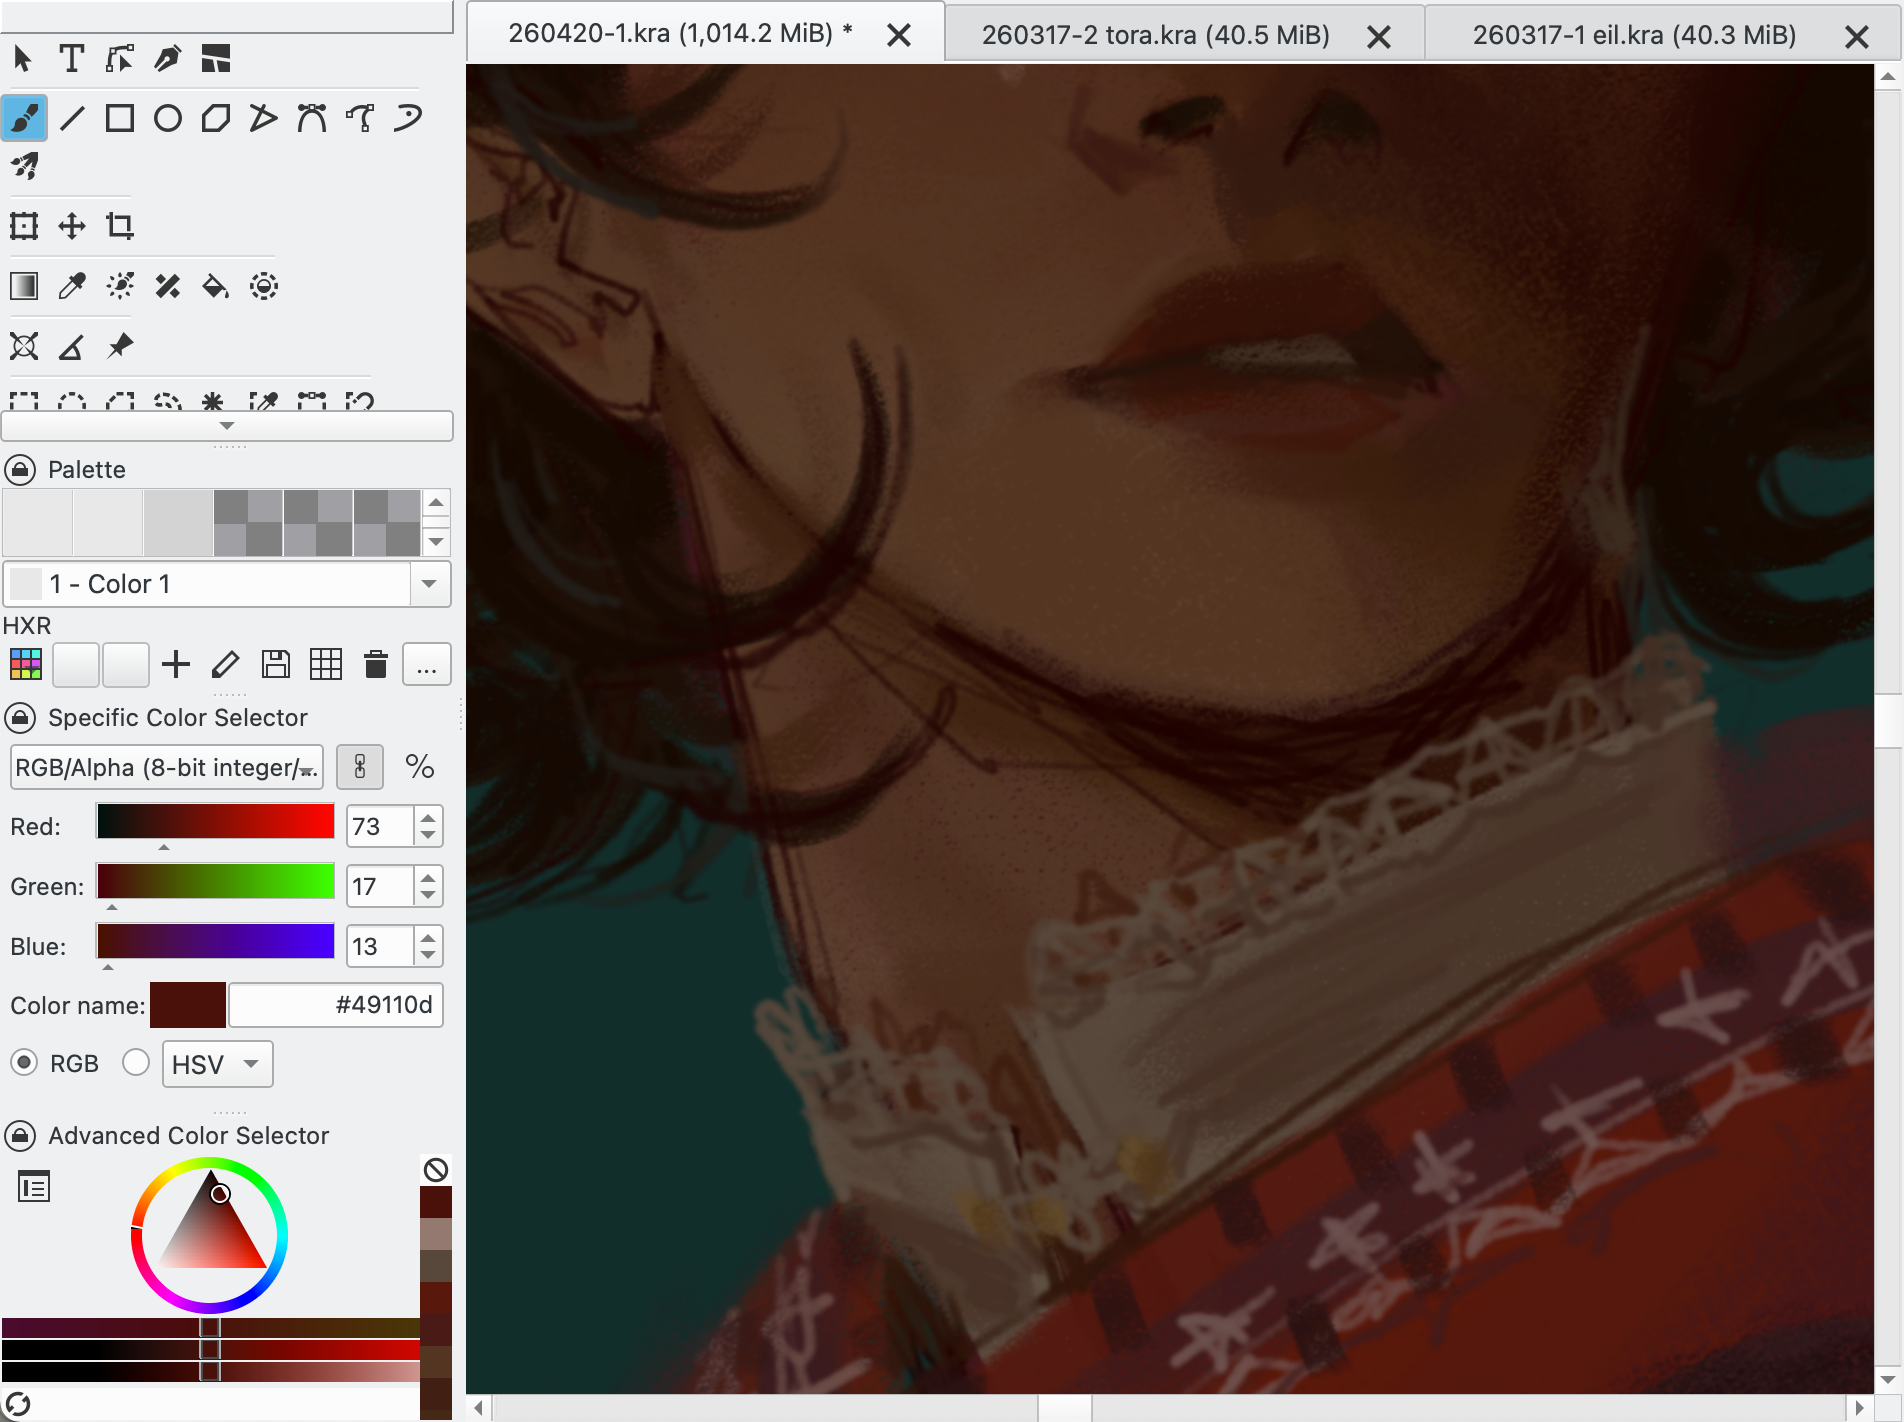The image size is (1904, 1422).
Task: Select the Text tool
Action: pyautogui.click(x=71, y=59)
